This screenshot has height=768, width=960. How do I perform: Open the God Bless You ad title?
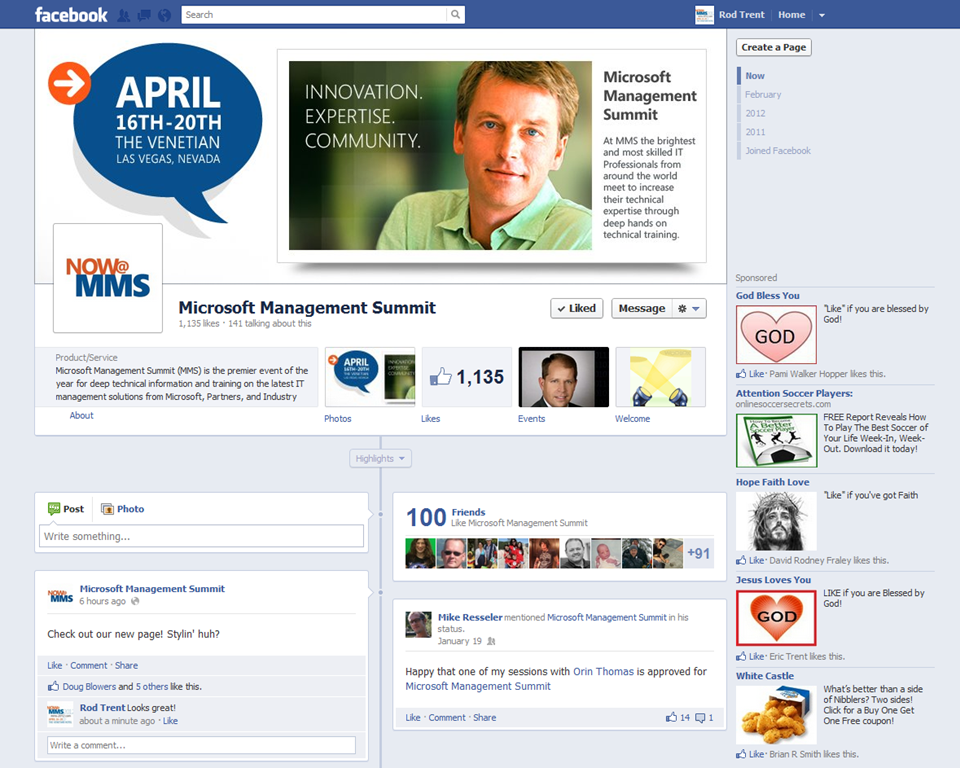[768, 296]
